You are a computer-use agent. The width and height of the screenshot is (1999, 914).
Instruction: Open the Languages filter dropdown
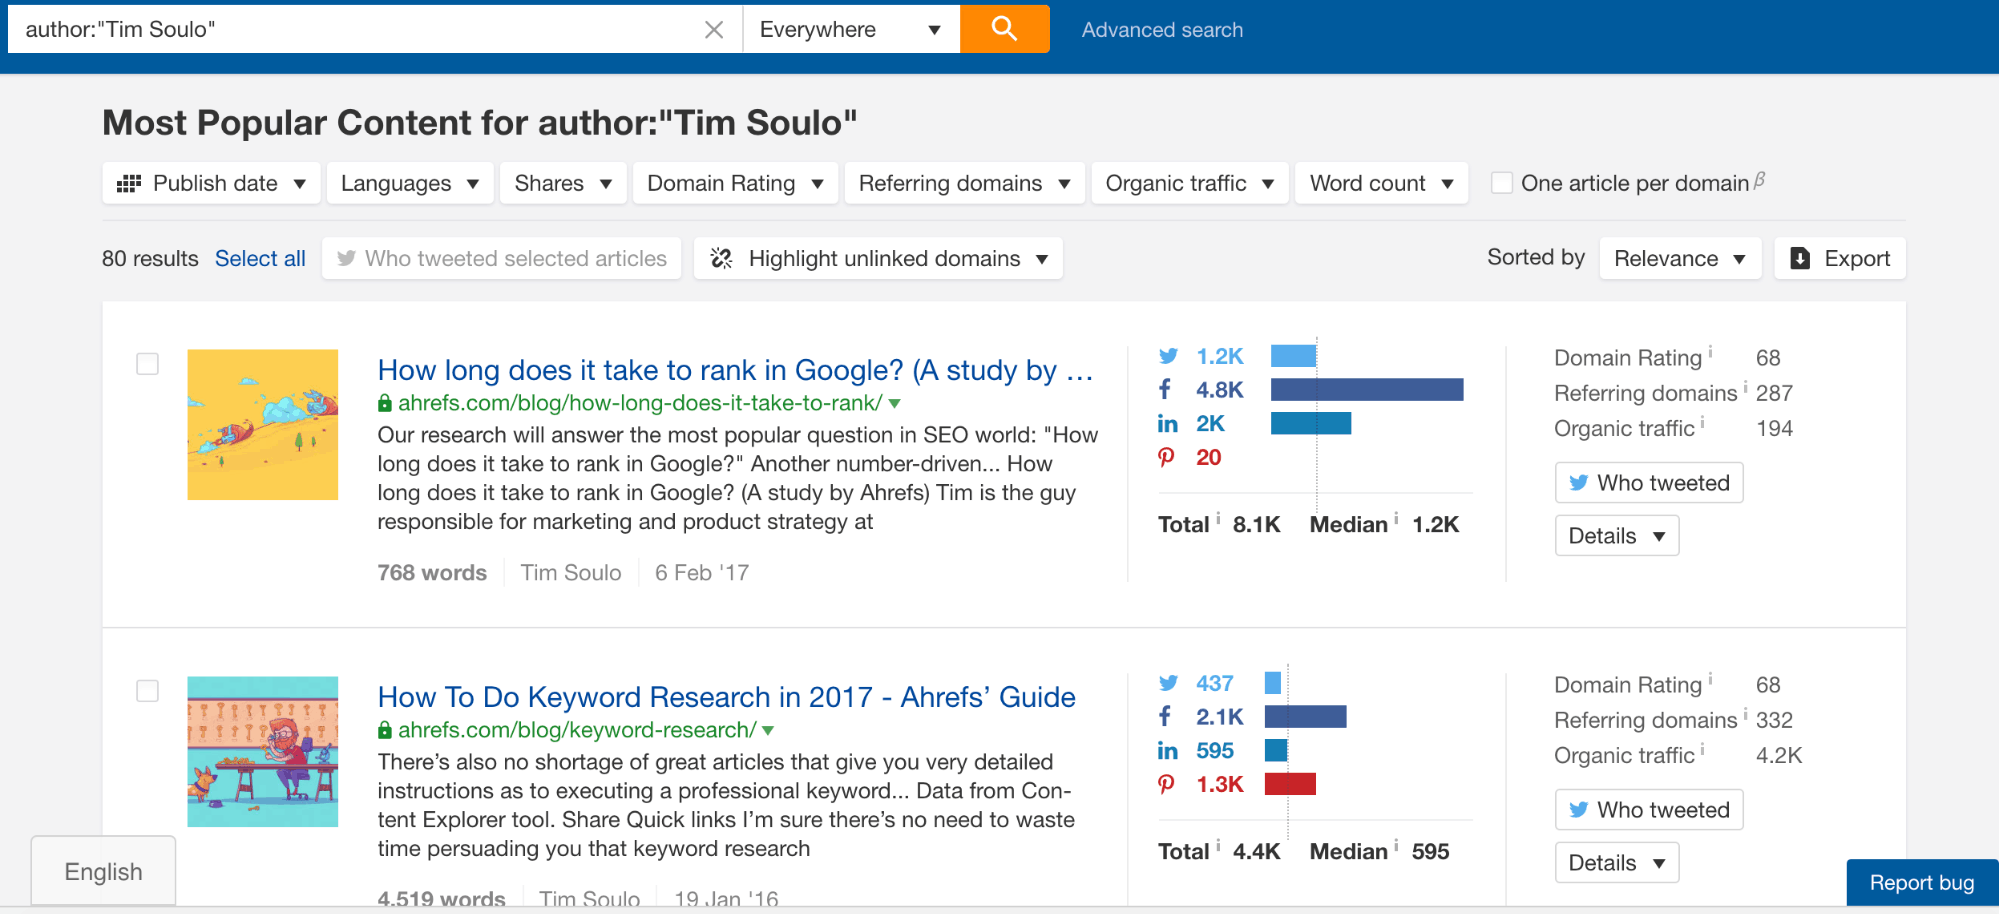click(x=410, y=183)
